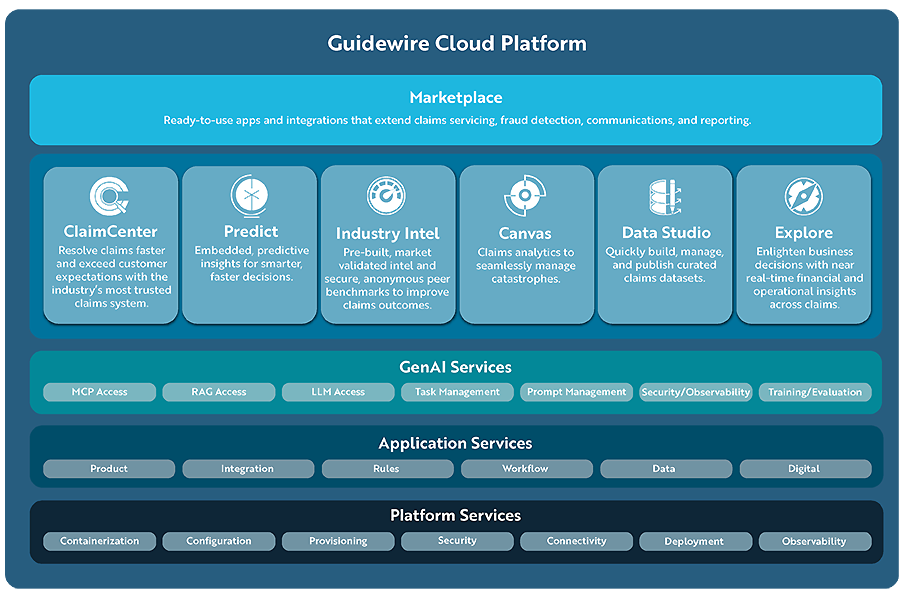The width and height of the screenshot is (904, 599).
Task: Click Security/Observability in GenAI Services
Action: click(696, 392)
